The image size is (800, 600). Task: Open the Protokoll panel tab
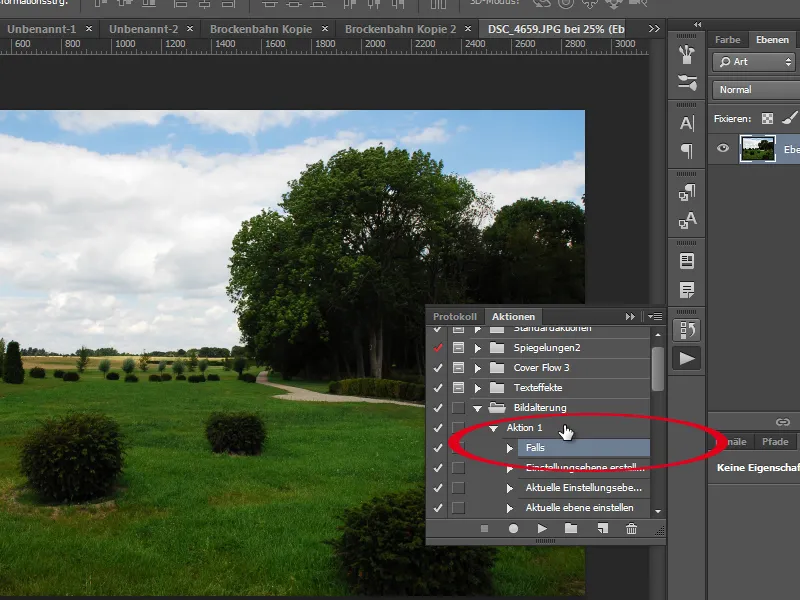click(x=455, y=317)
